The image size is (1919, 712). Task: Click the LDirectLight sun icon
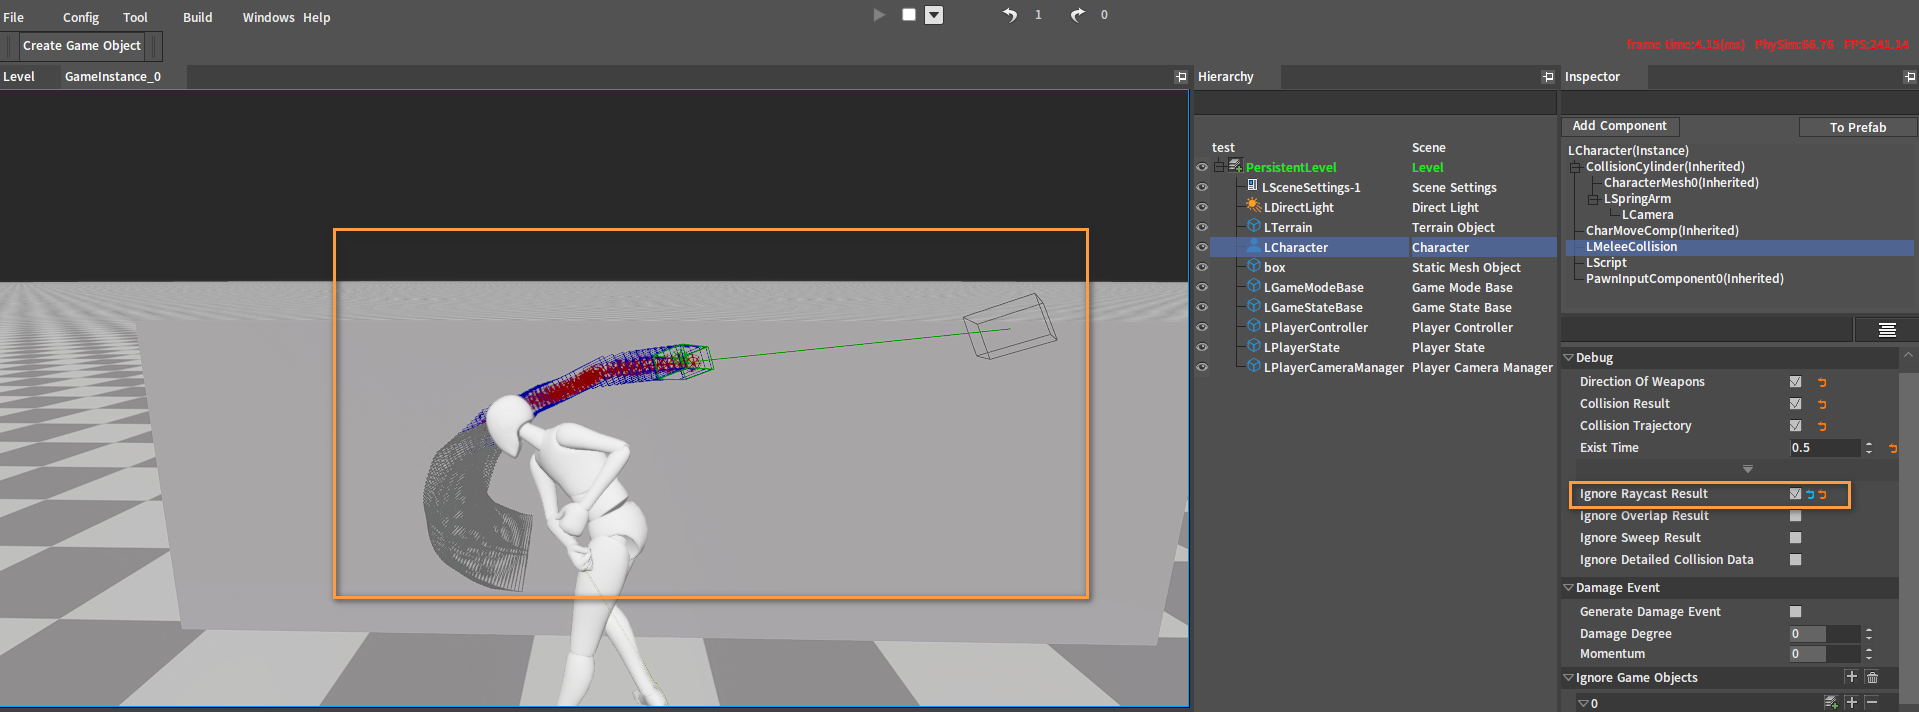[x=1253, y=206]
